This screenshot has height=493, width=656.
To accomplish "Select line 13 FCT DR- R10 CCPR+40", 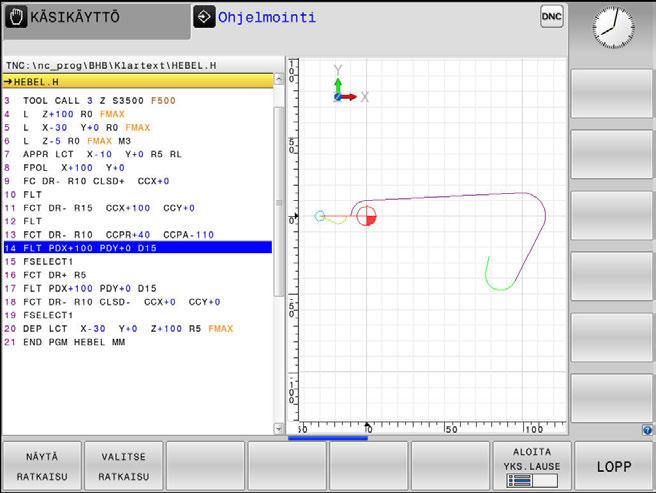I will pos(138,235).
